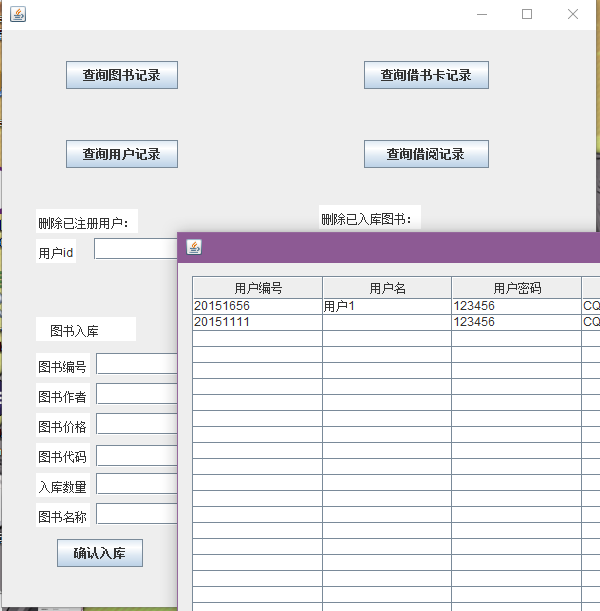The width and height of the screenshot is (600, 611).
Task: Click the 图书作者 label
Action: coord(63,397)
